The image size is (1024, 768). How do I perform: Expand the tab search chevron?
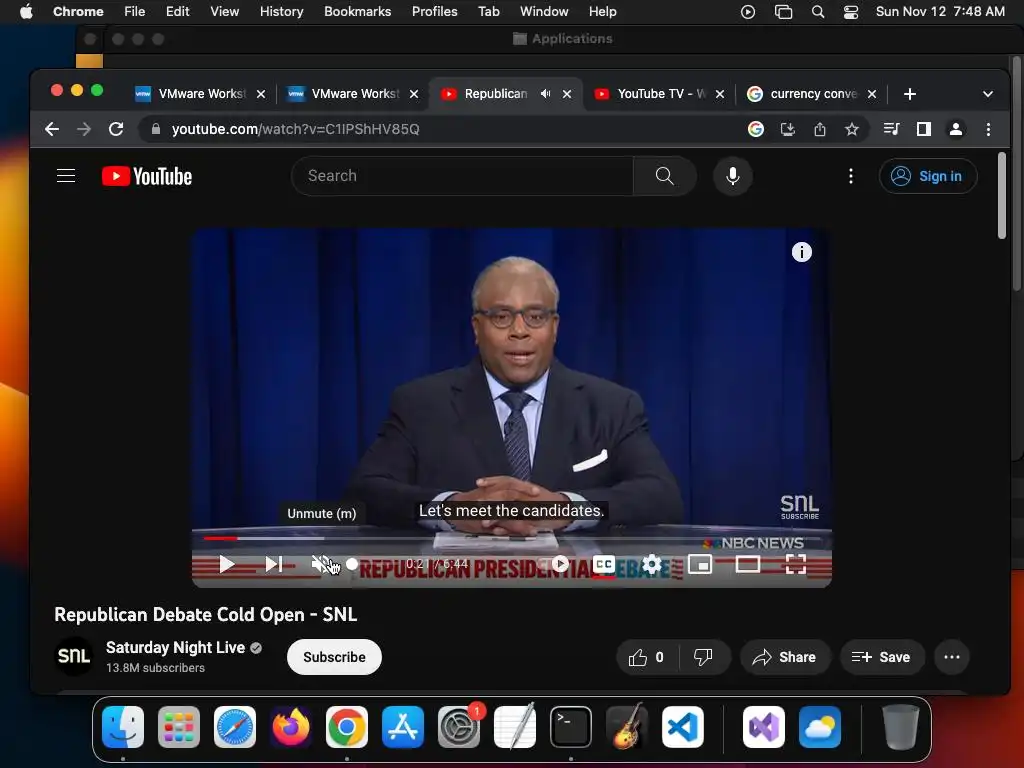988,94
